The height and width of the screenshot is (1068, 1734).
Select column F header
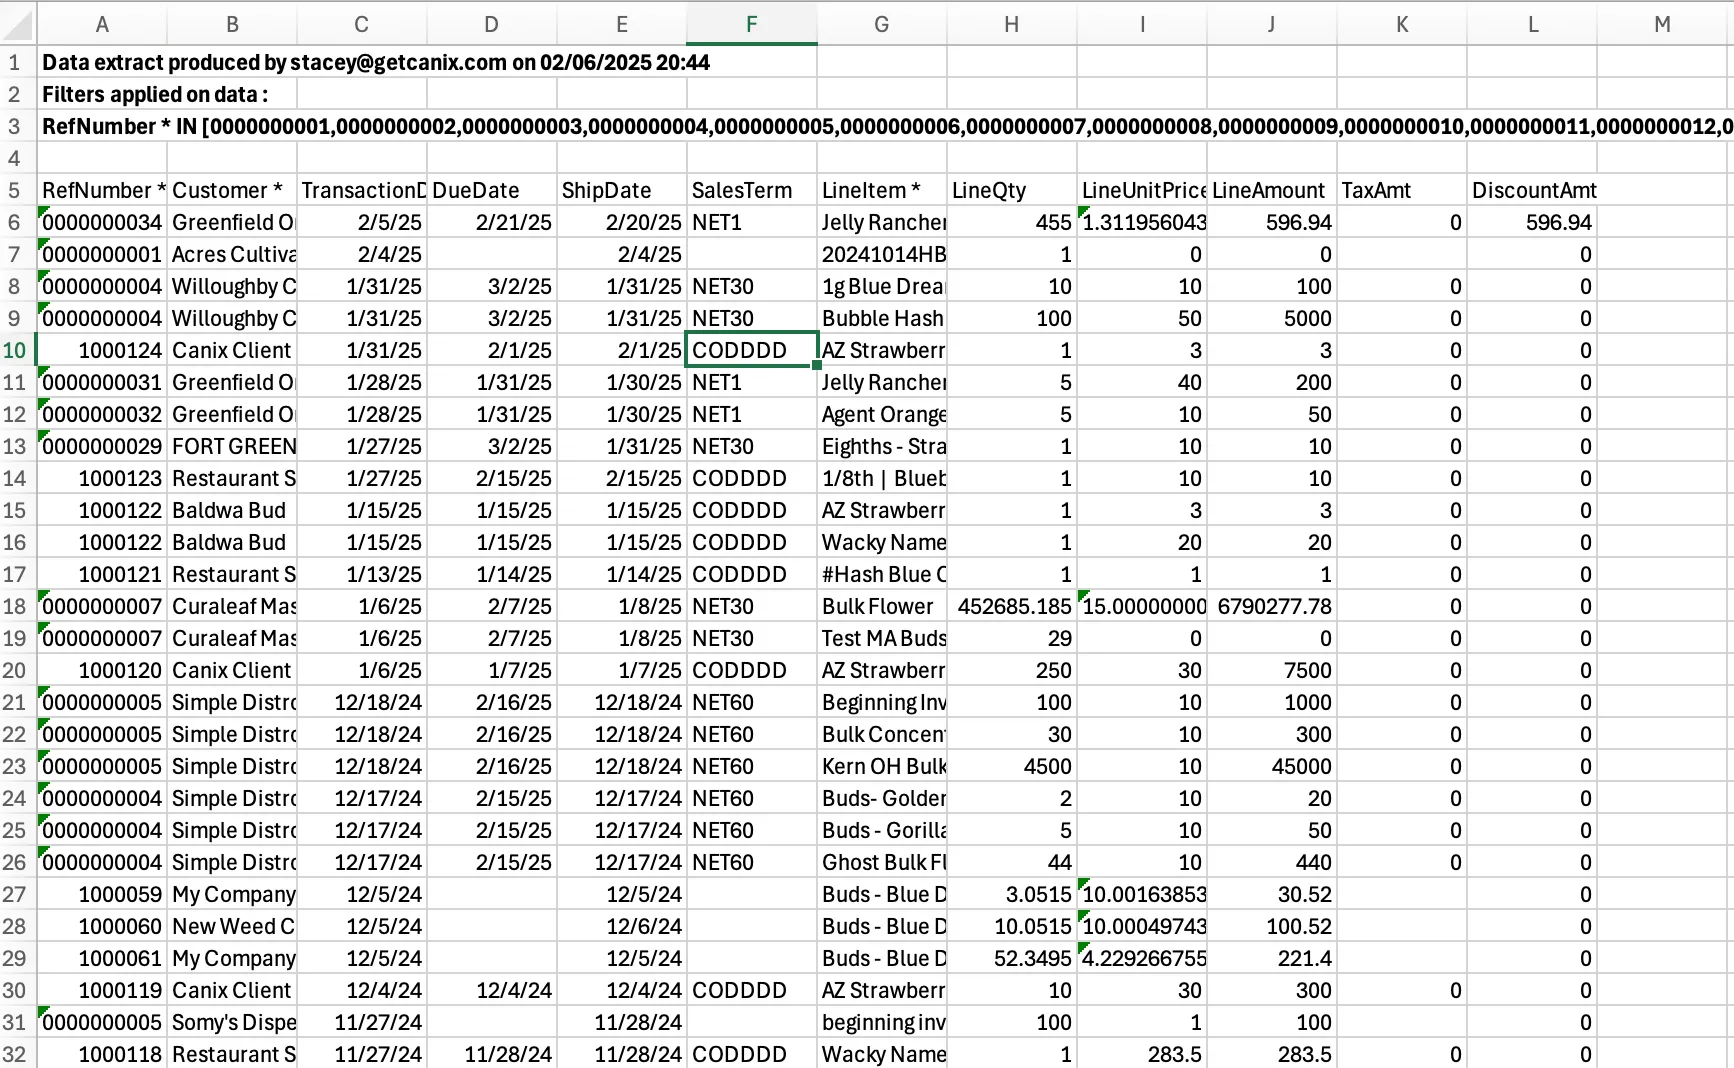coord(751,24)
